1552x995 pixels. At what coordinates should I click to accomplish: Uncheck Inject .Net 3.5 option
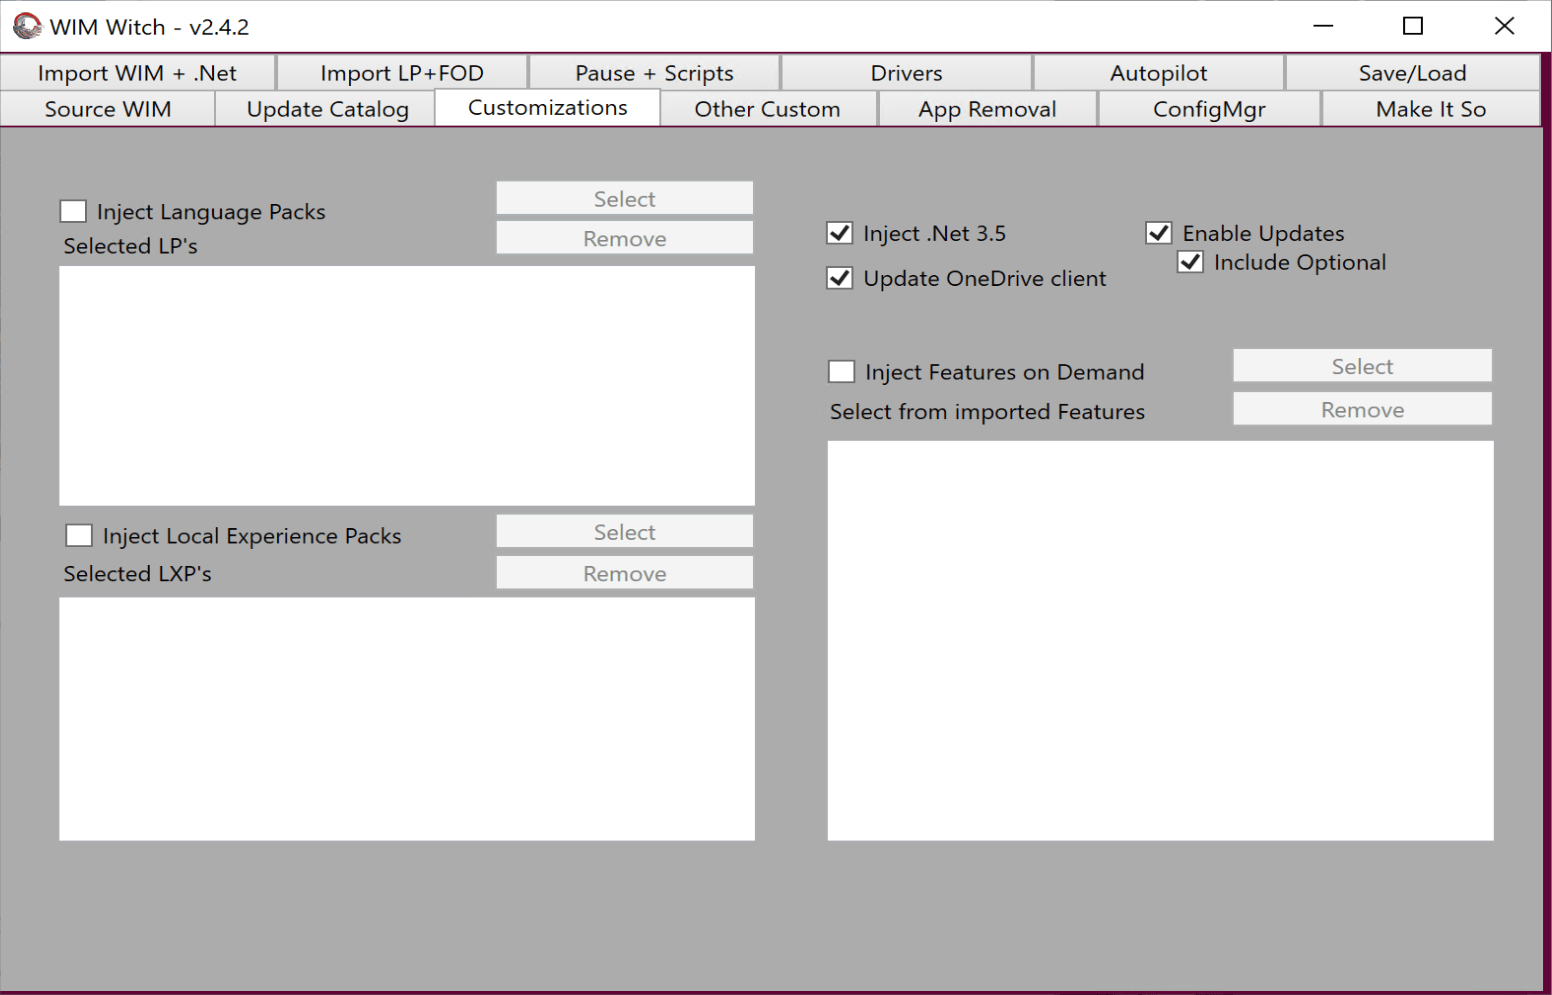click(x=840, y=234)
